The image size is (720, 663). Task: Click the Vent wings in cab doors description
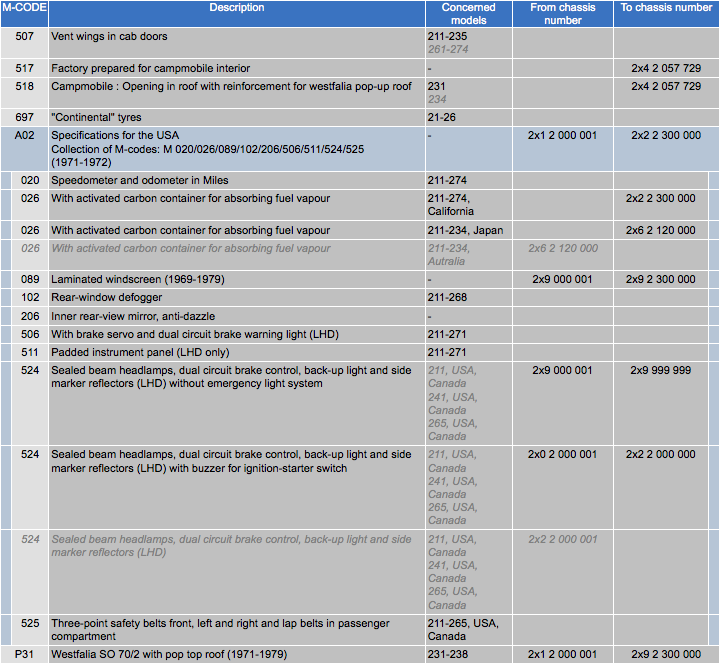point(110,37)
